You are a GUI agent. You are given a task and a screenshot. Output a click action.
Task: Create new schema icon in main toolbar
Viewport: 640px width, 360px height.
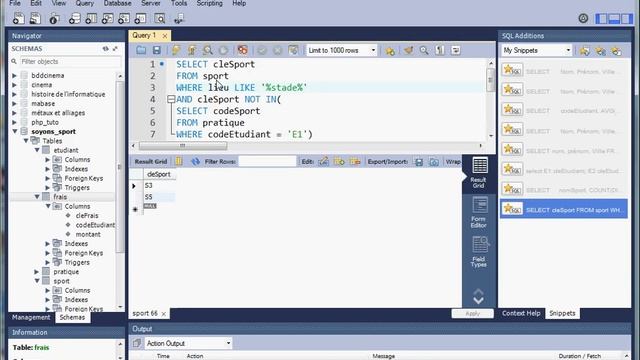[74, 18]
